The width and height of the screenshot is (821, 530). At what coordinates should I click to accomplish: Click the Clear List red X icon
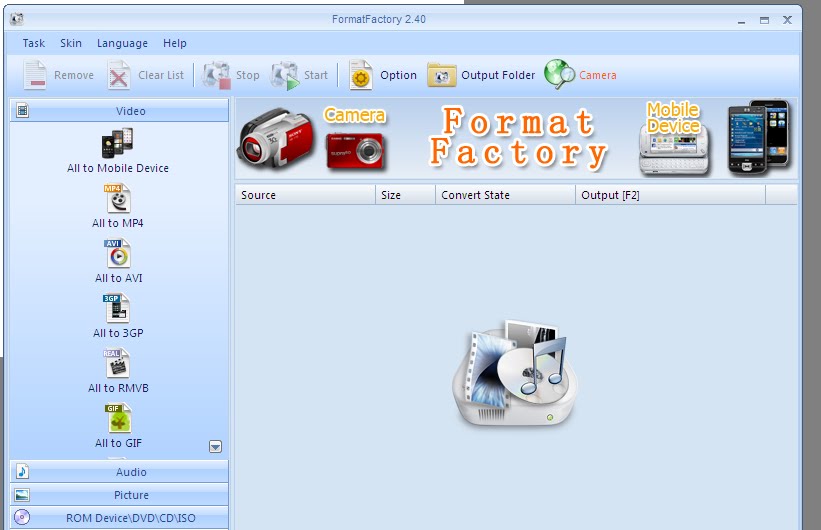[119, 75]
